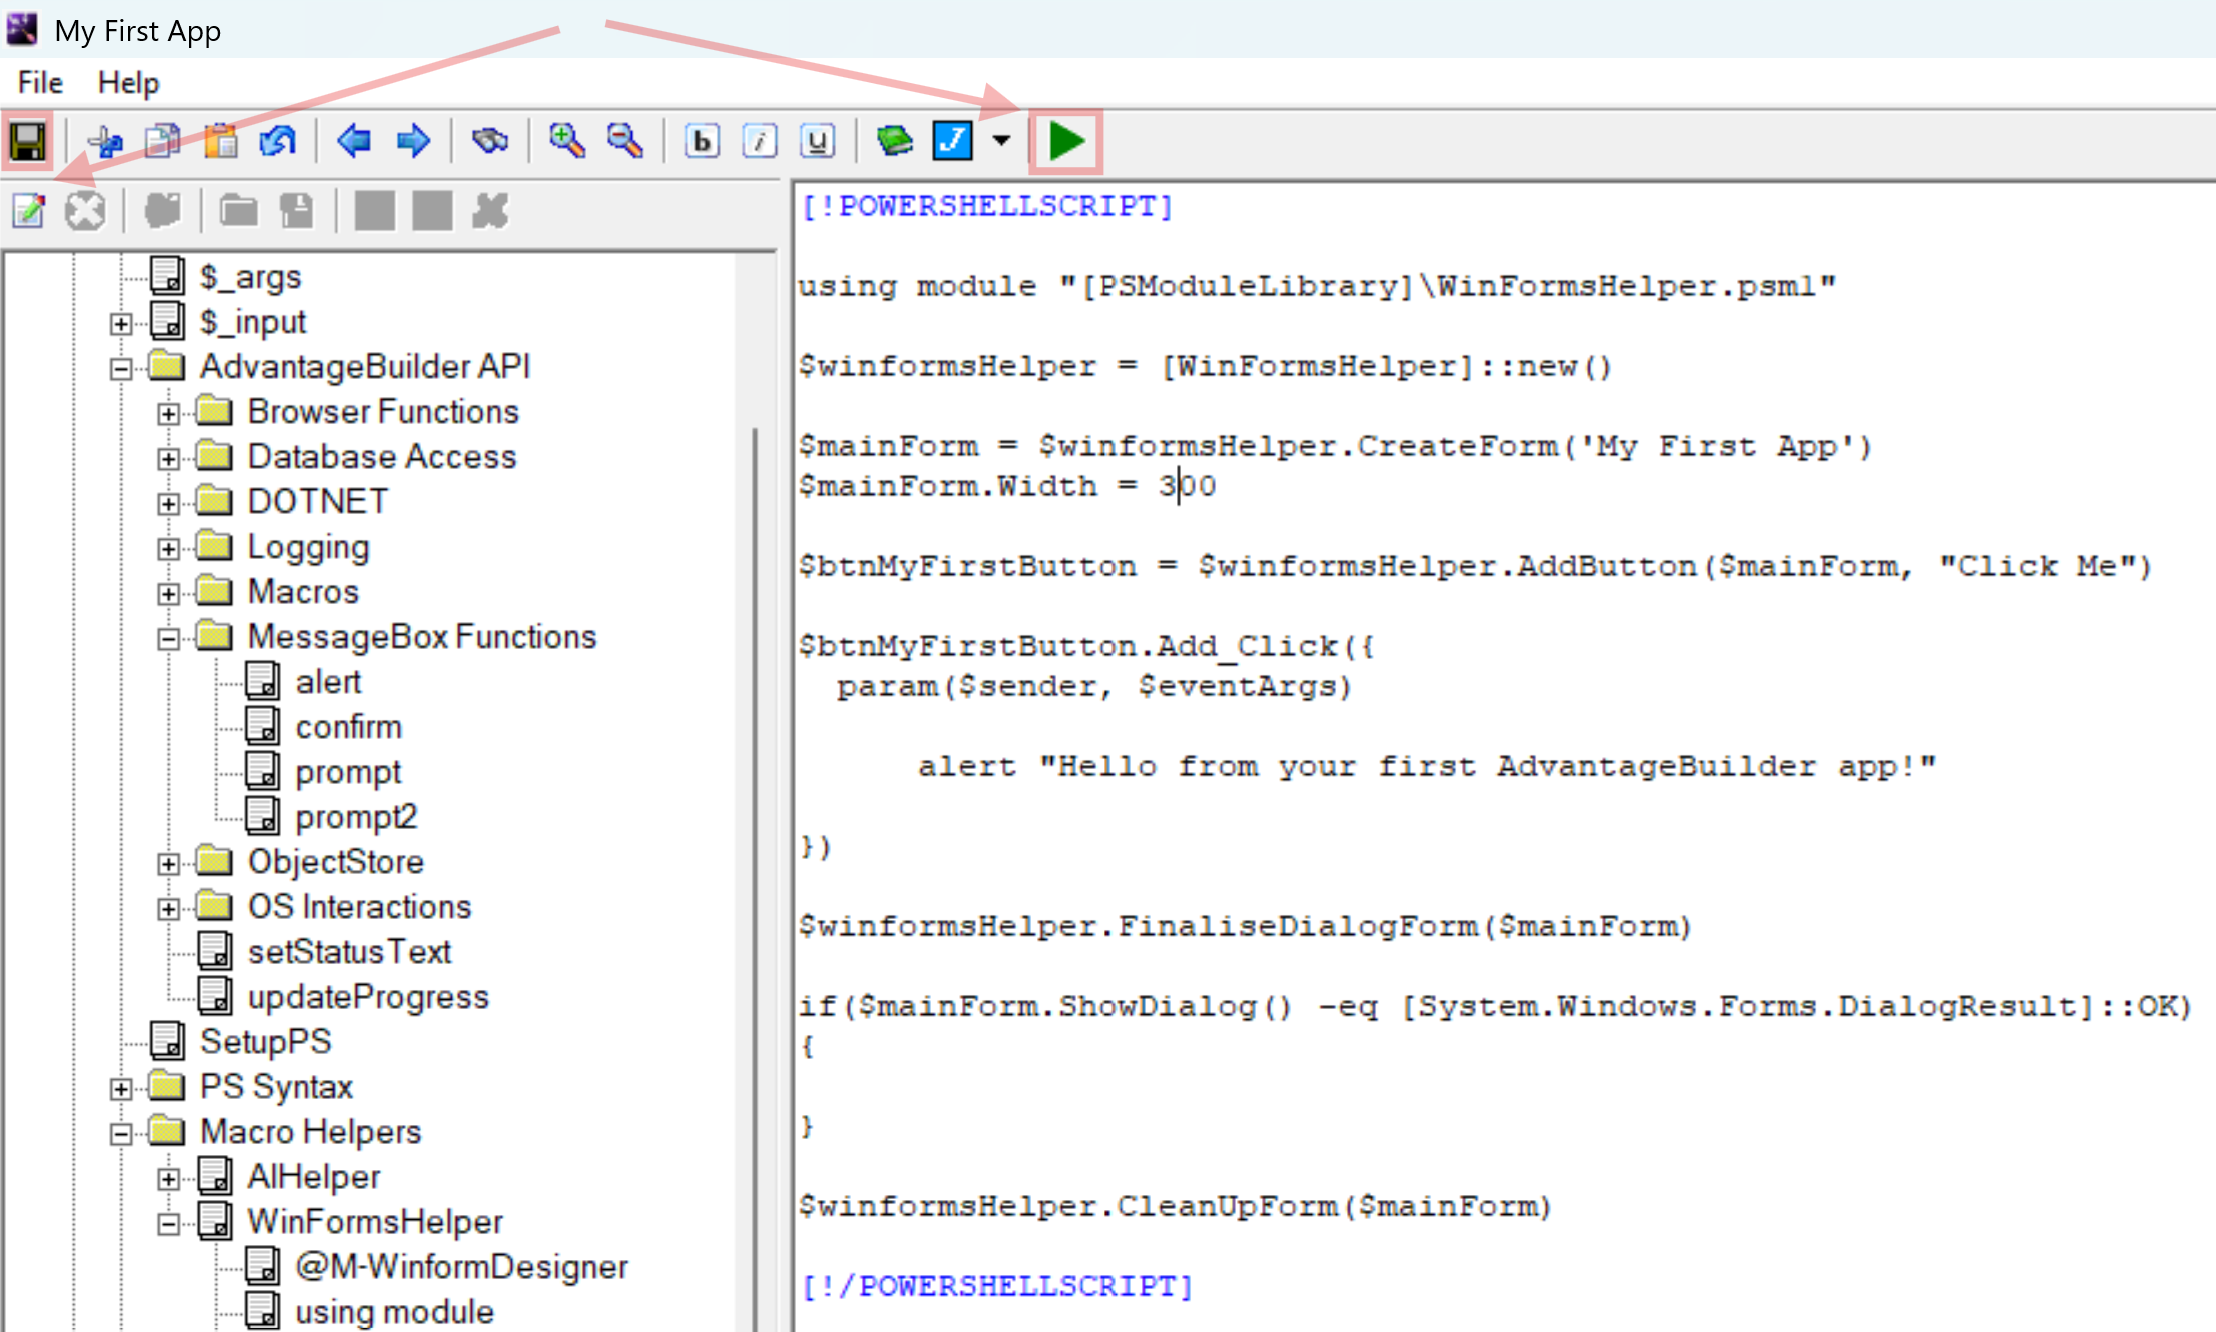This screenshot has width=2216, height=1332.
Task: Collapse the Macro Helpers folder
Action: point(121,1133)
